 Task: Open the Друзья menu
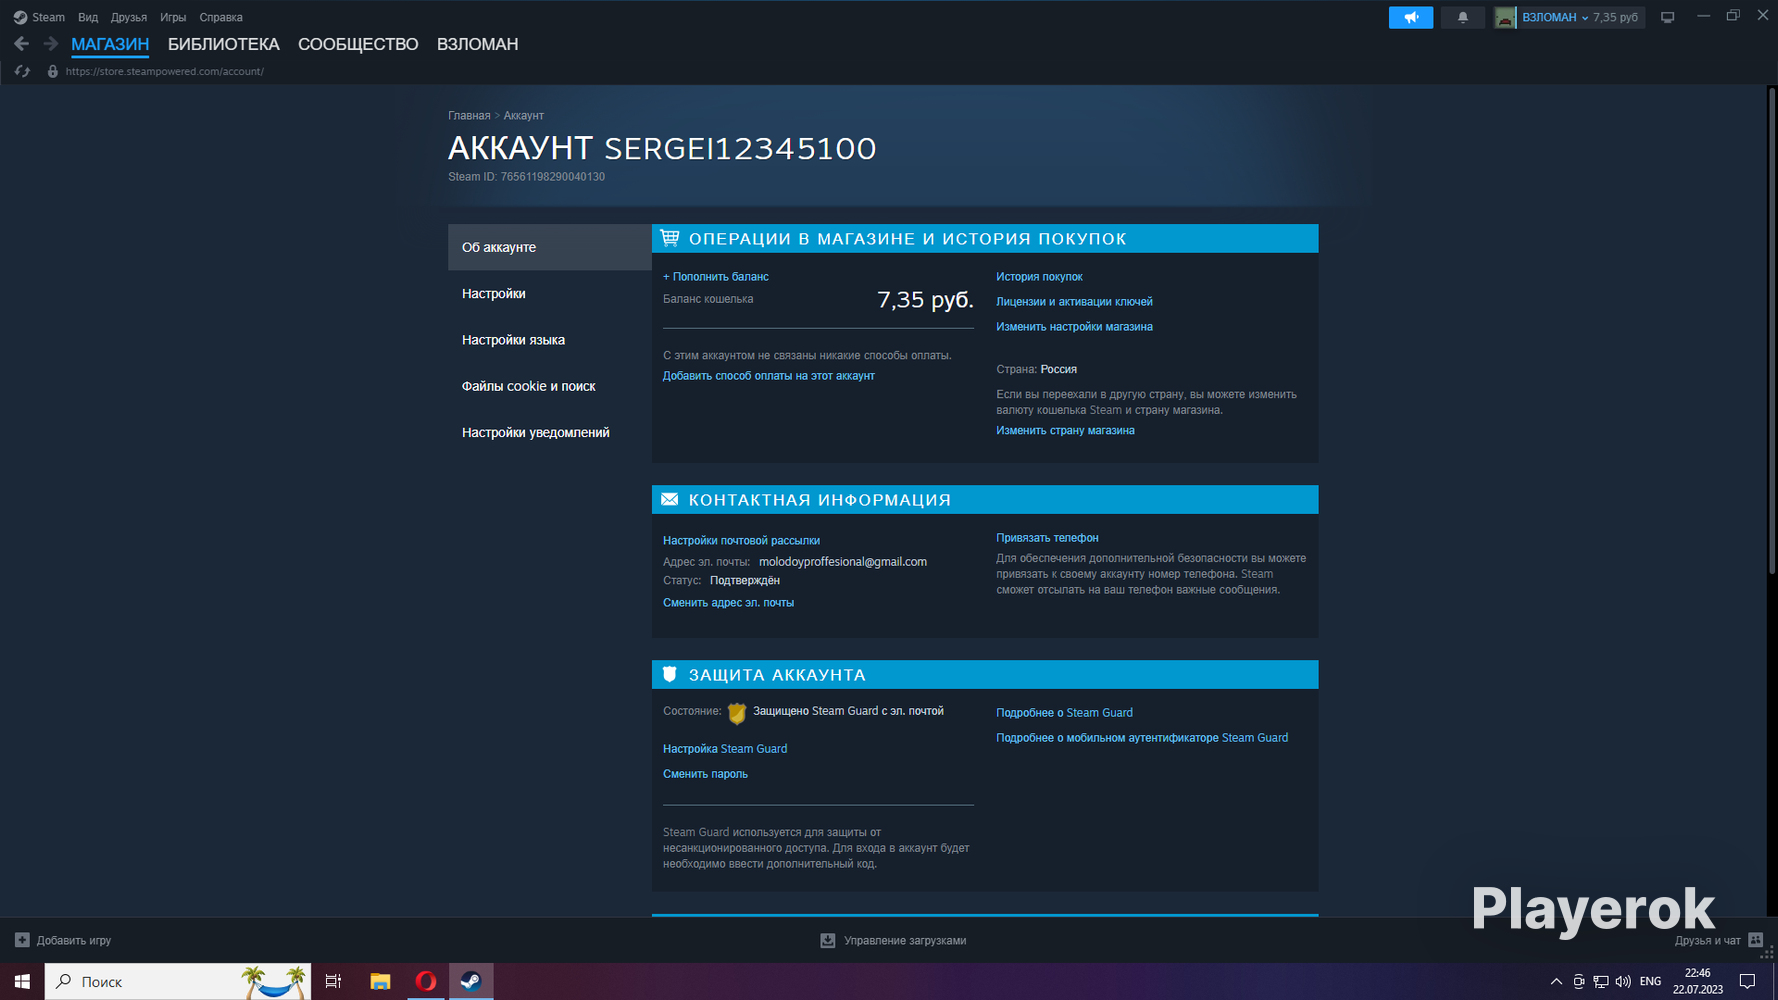129,17
